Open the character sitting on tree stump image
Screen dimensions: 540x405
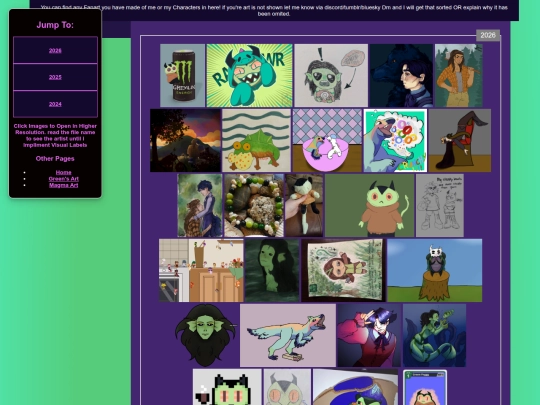435,270
